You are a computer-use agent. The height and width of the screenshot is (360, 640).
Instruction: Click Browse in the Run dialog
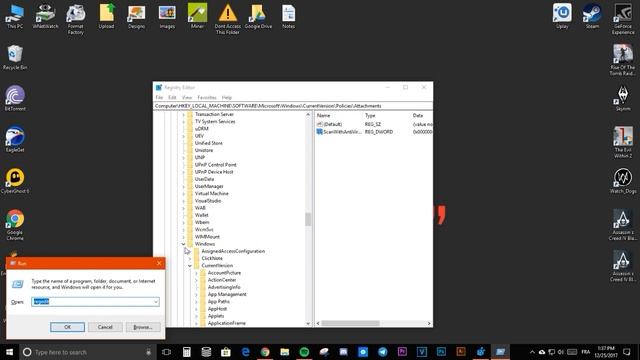click(x=142, y=327)
